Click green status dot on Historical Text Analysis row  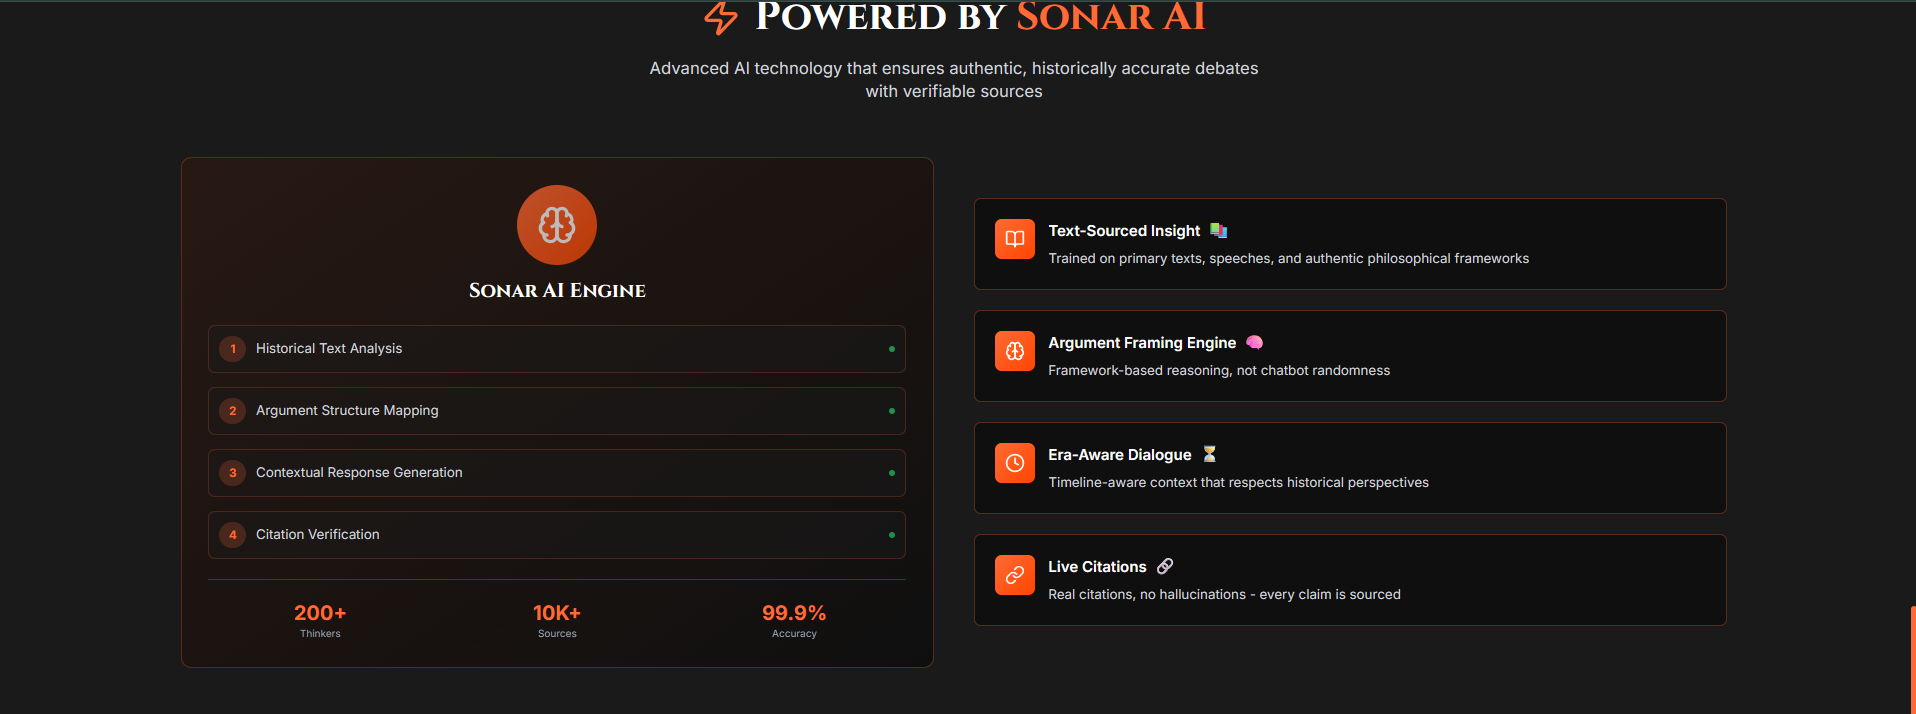click(892, 349)
